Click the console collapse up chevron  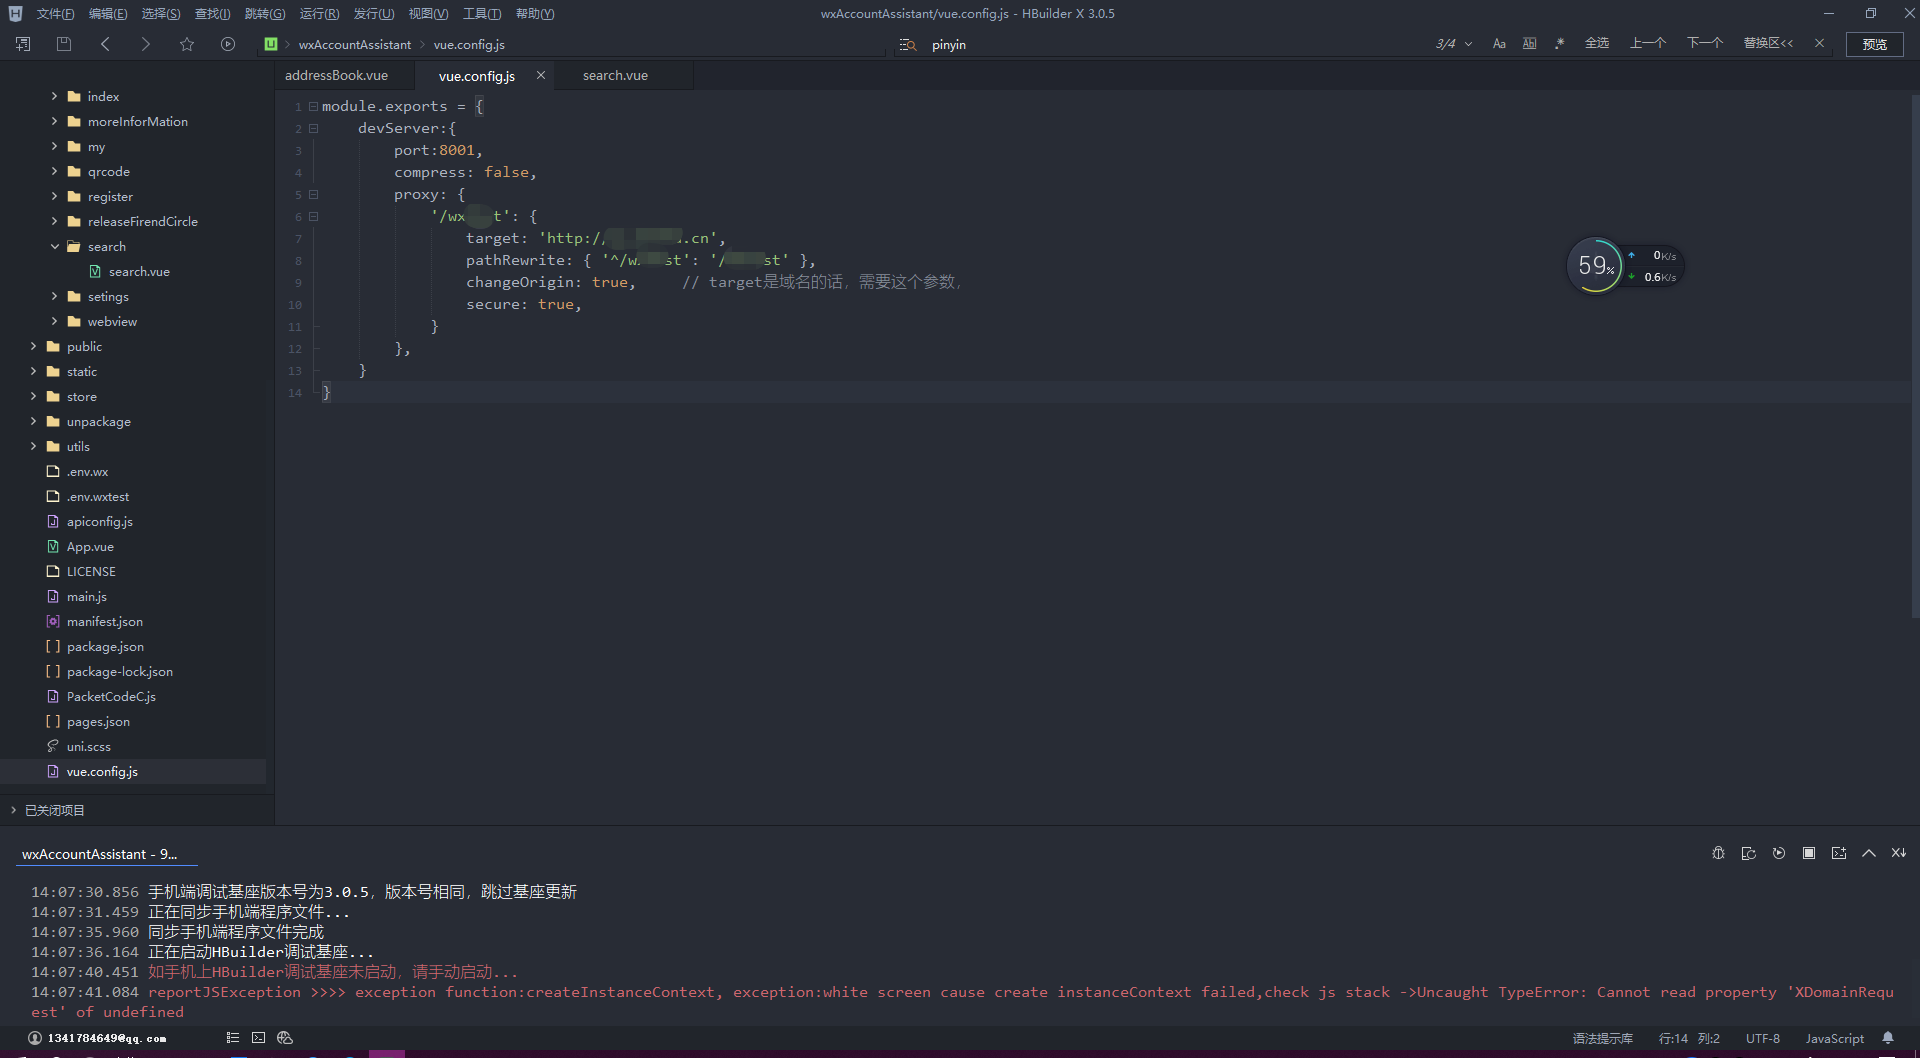(x=1868, y=853)
